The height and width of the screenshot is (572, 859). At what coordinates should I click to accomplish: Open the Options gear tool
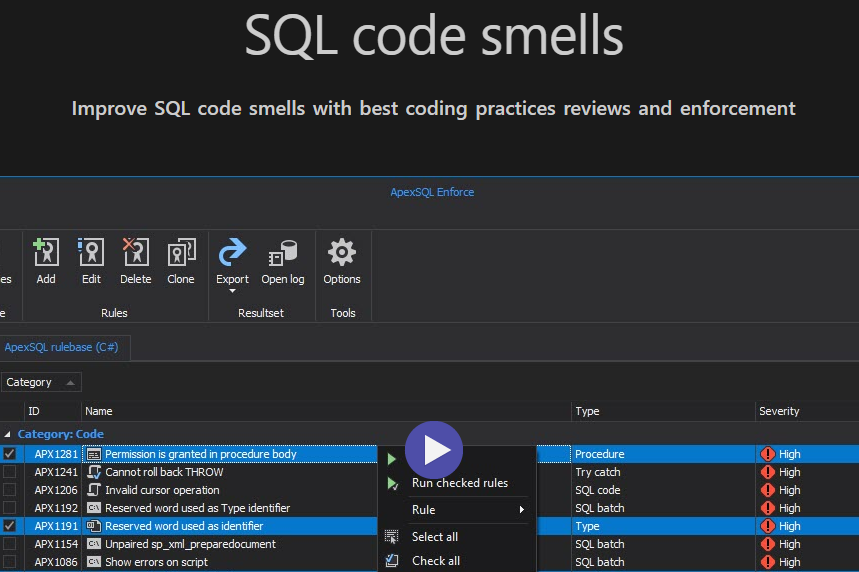tap(342, 253)
